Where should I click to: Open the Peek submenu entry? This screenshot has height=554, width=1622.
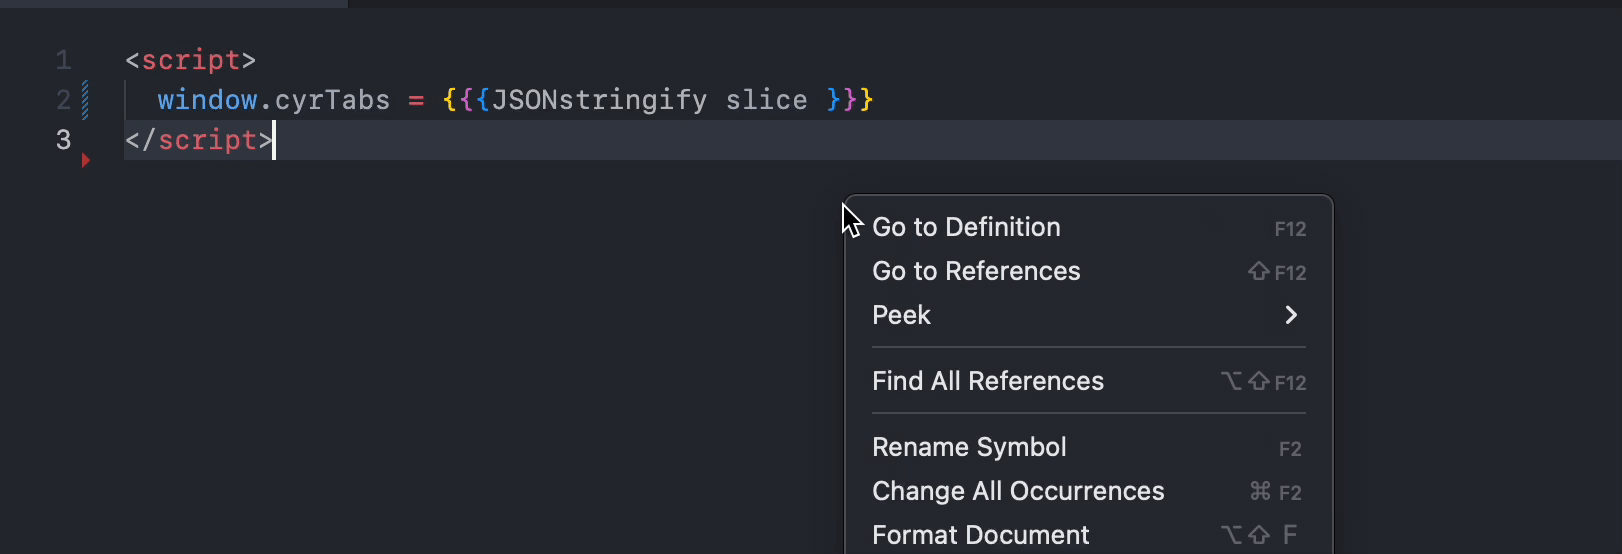[1089, 315]
